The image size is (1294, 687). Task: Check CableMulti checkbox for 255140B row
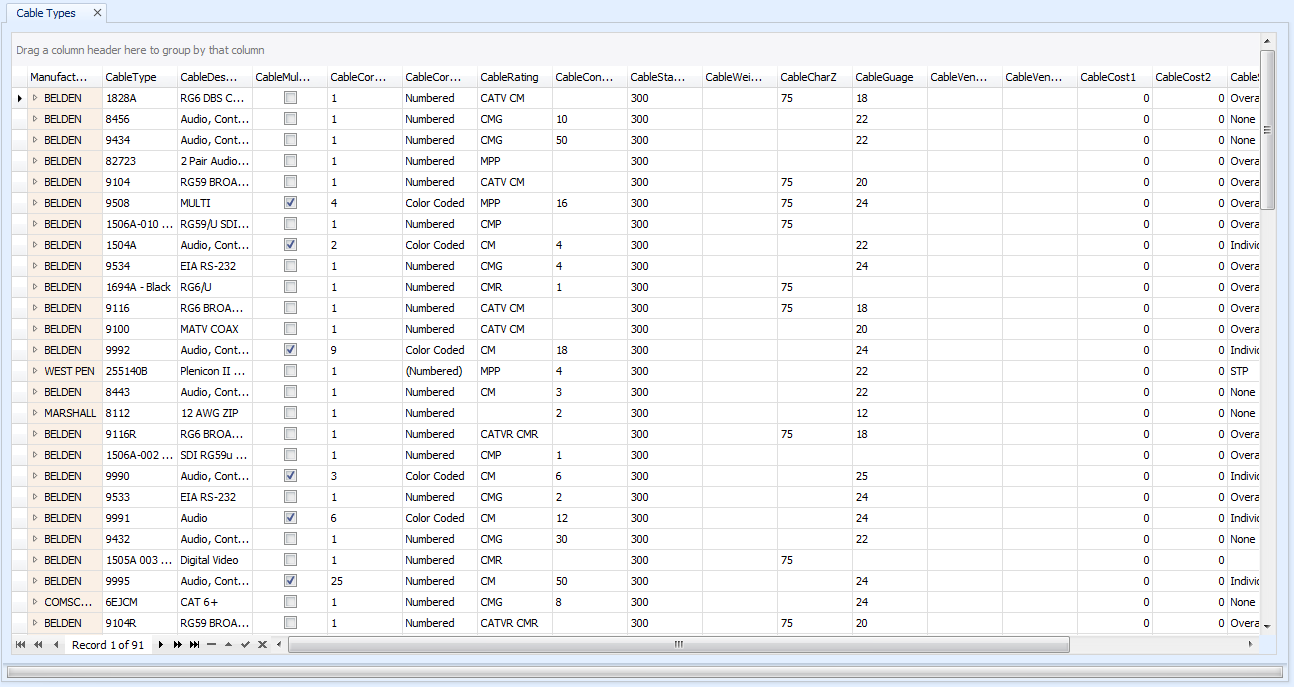coord(290,371)
